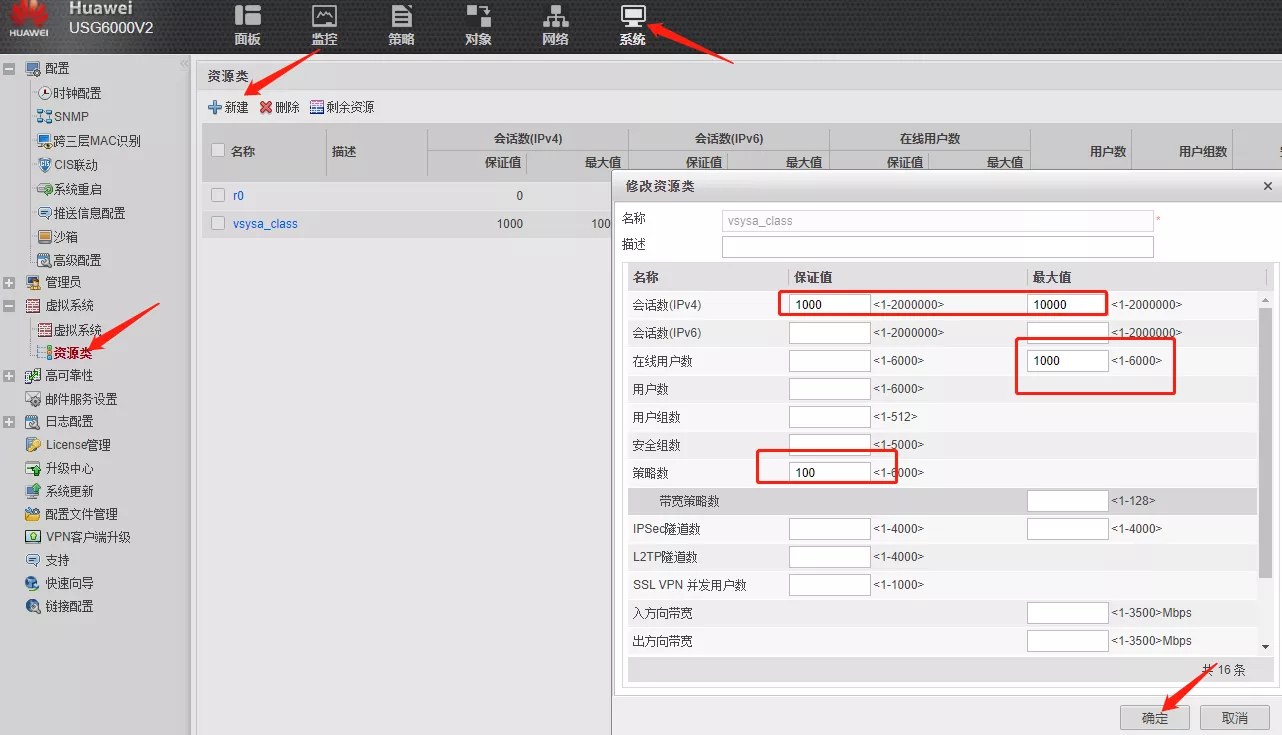Open the 对象 object icon
1282x735 pixels.
point(478,17)
